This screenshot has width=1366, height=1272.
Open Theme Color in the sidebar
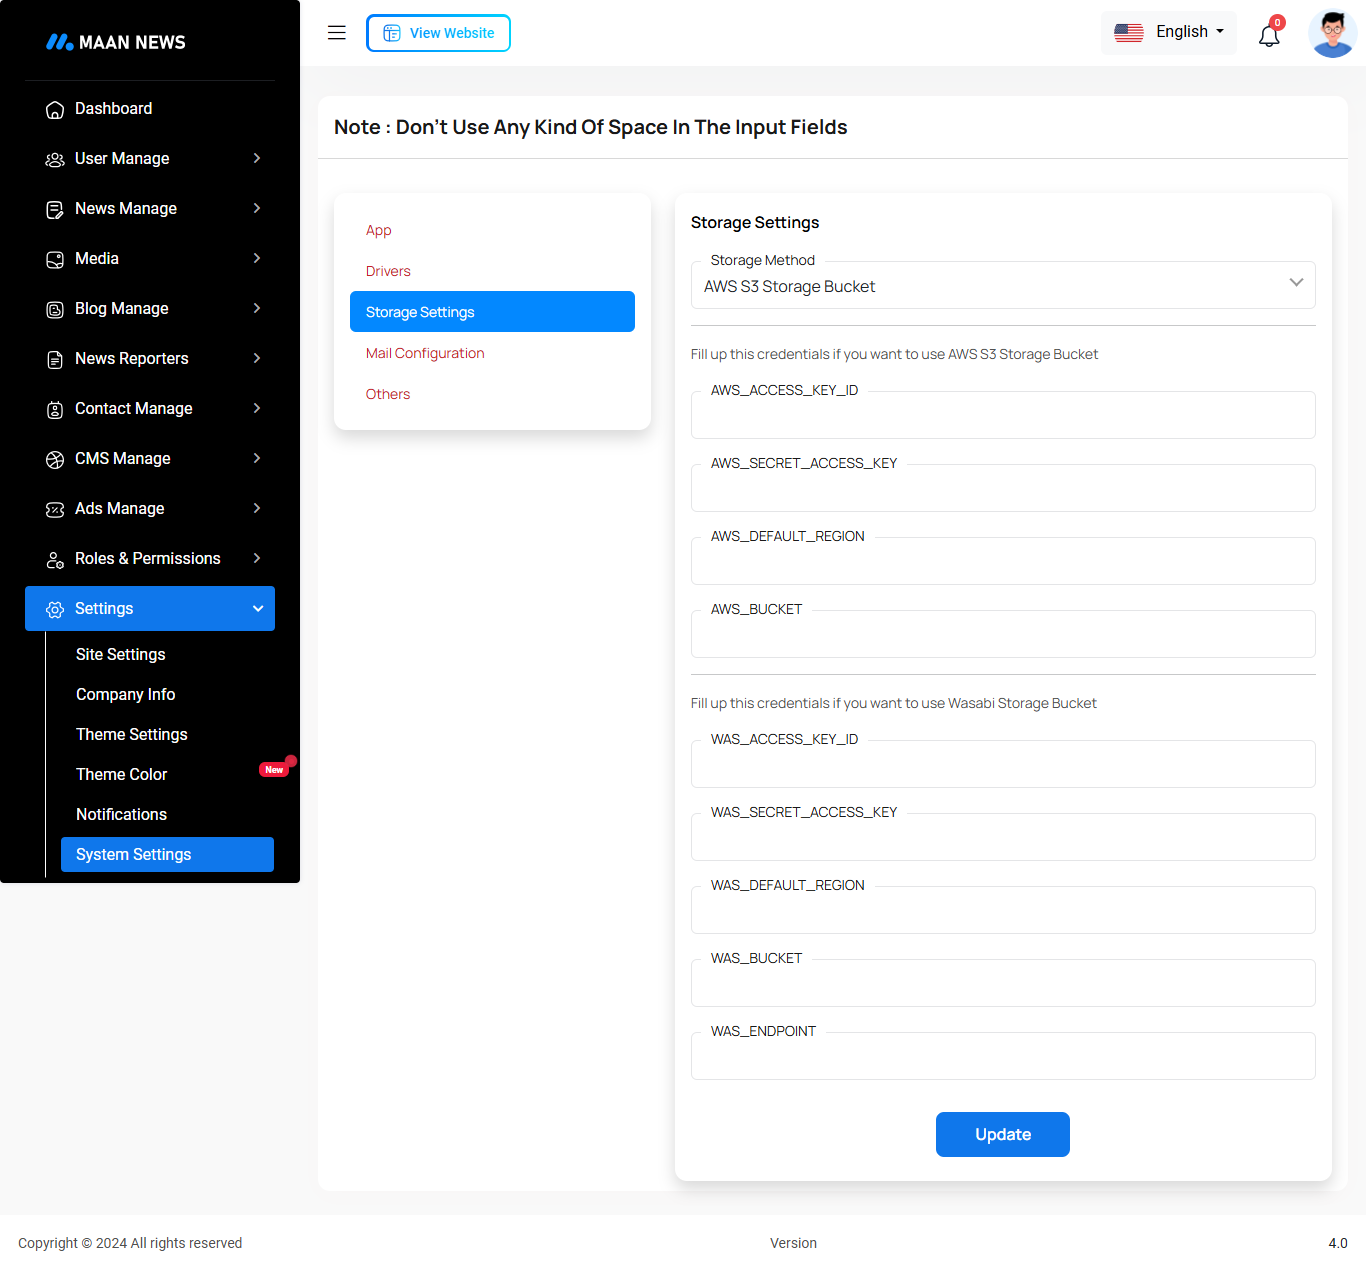coord(122,774)
